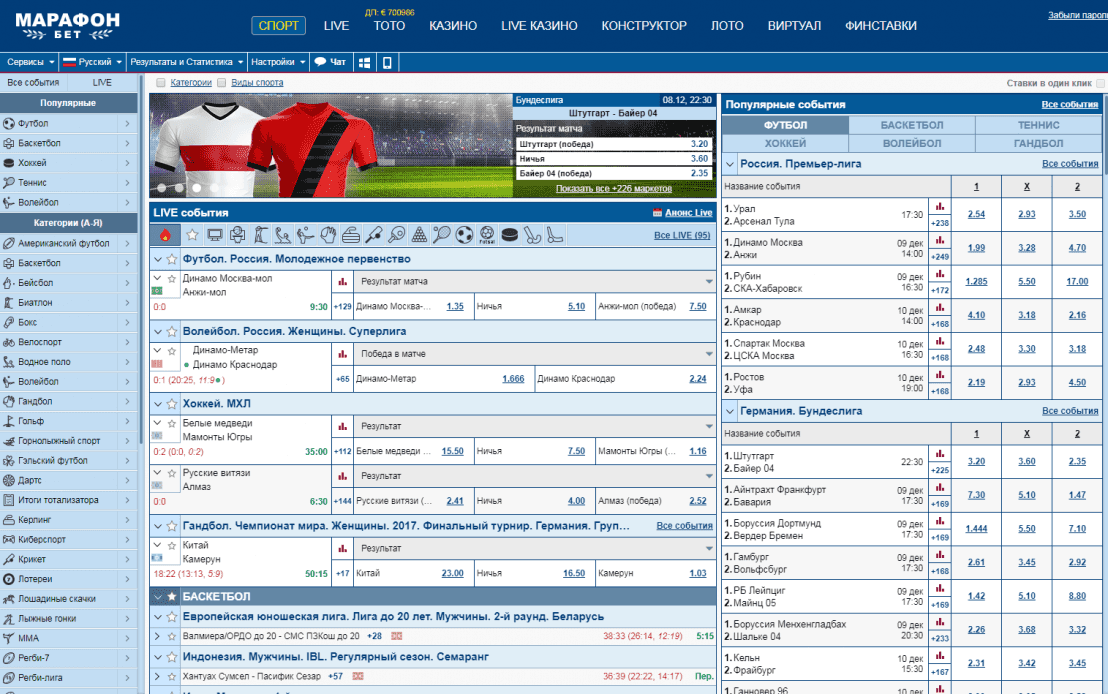
Task: Filter live events by the plain football icon
Action: (x=464, y=235)
